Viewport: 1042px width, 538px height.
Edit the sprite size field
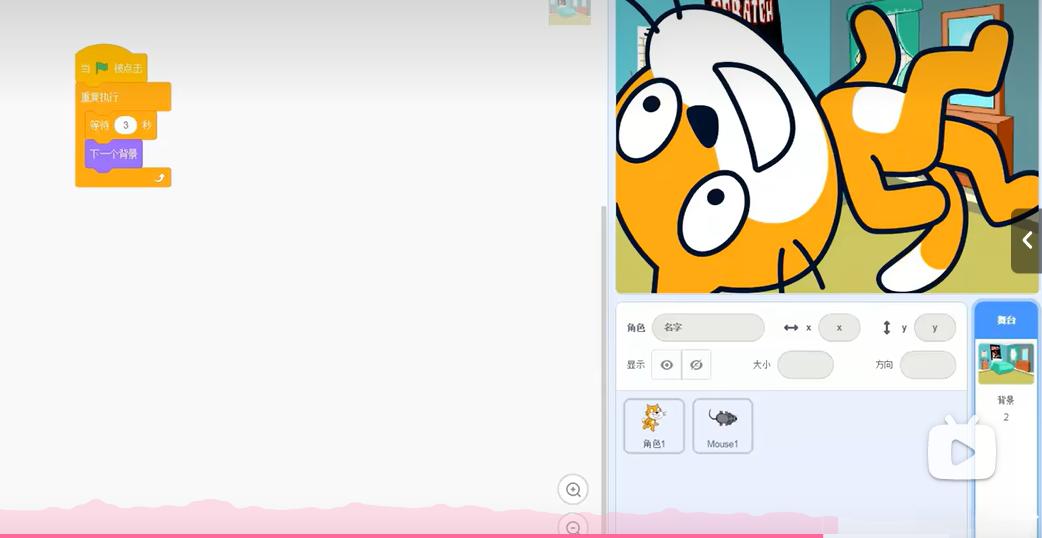point(805,365)
